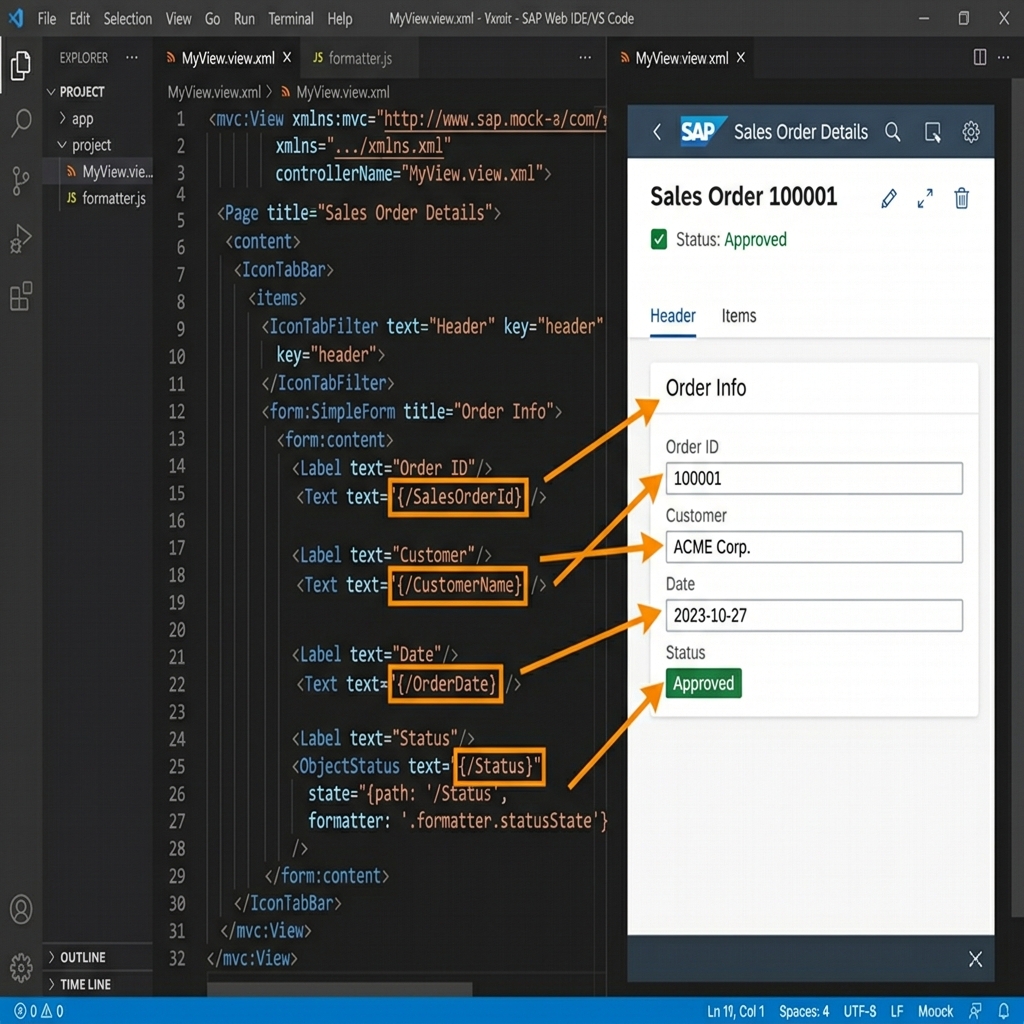Click the Moock language mode indicator
The height and width of the screenshot is (1024, 1024).
pos(935,1011)
